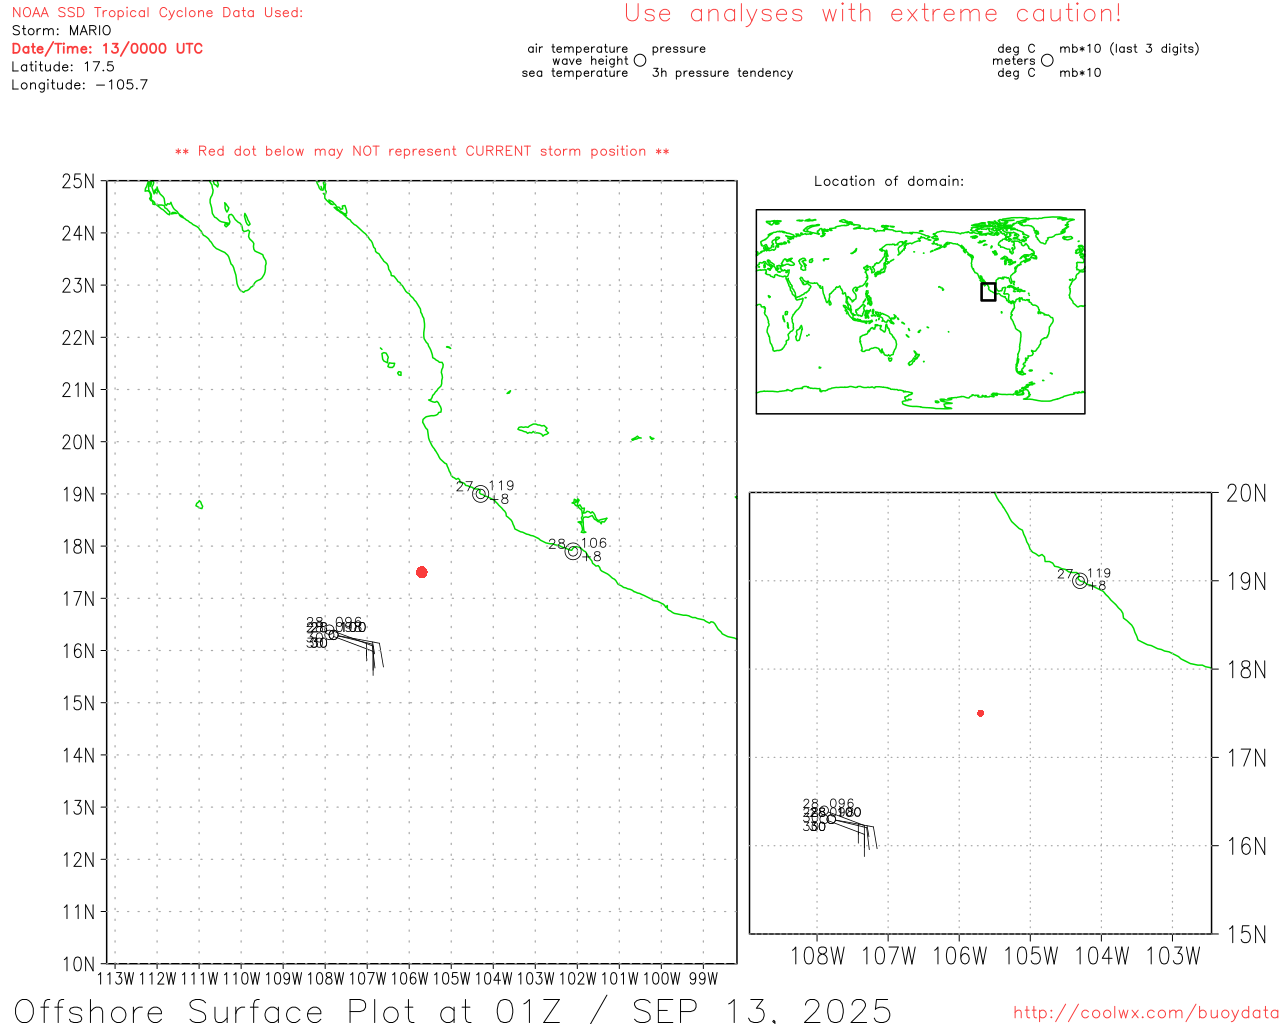This screenshot has width=1280, height=1024.
Task: Click the pressure value 119 on the main map
Action: (x=501, y=486)
